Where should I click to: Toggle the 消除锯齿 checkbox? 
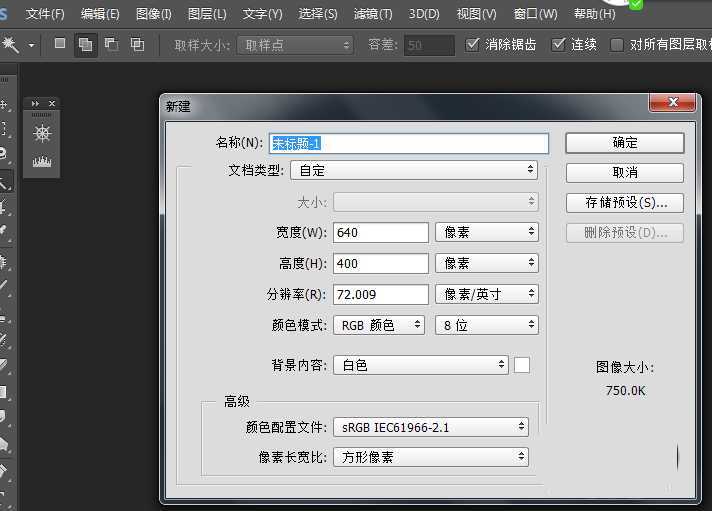pyautogui.click(x=474, y=45)
